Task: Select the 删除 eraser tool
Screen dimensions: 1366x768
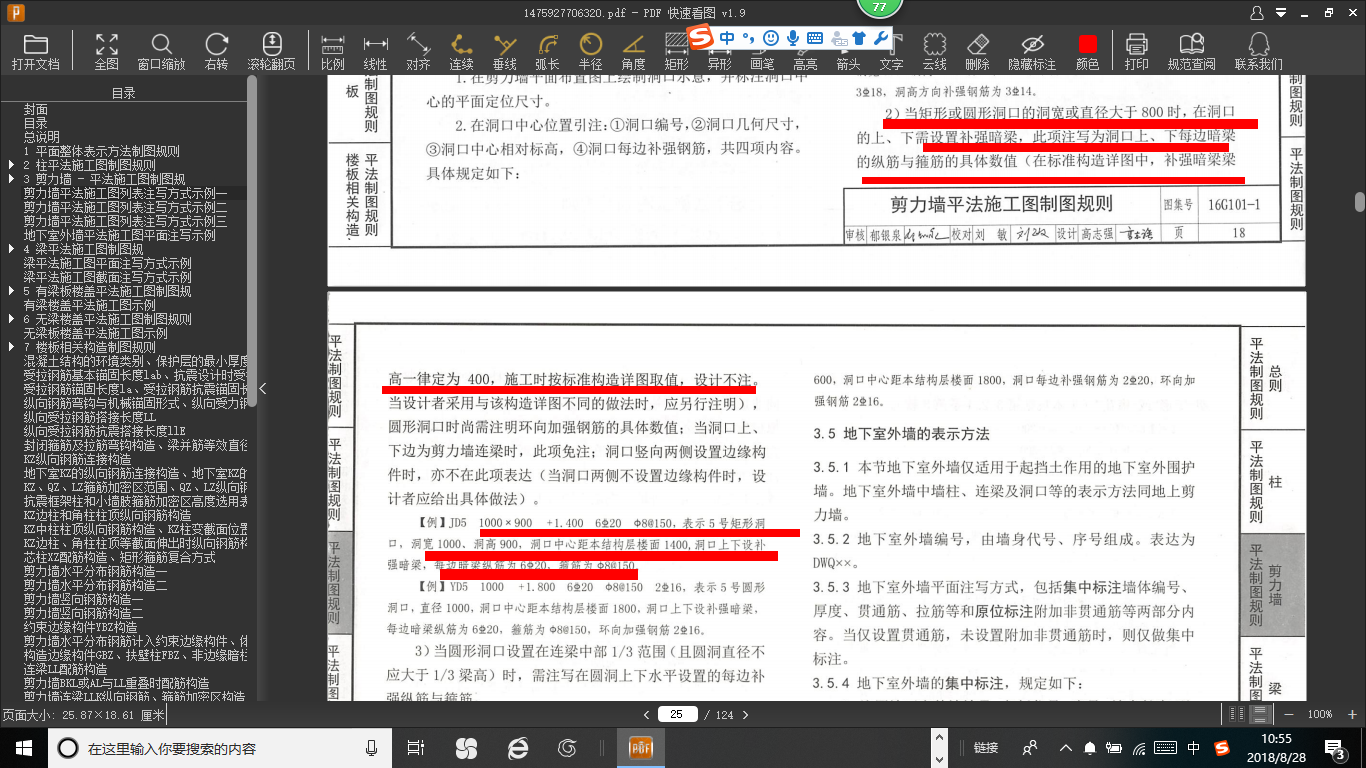Action: coord(977,51)
